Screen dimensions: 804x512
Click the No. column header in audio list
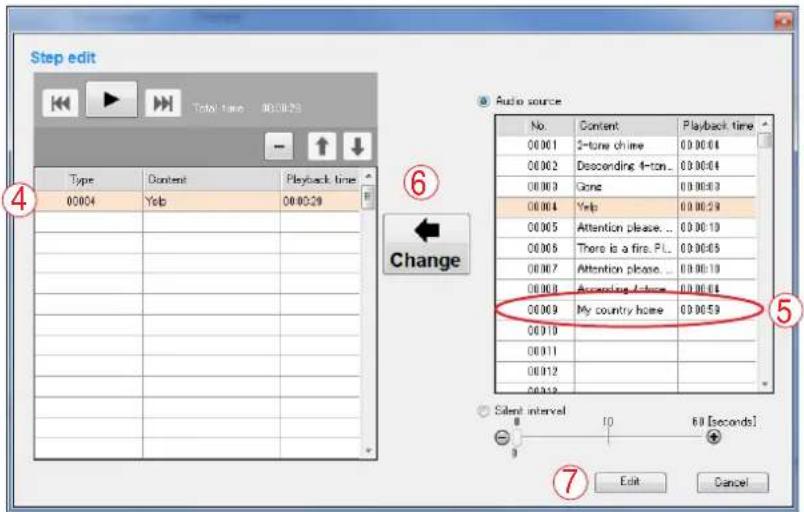point(535,126)
